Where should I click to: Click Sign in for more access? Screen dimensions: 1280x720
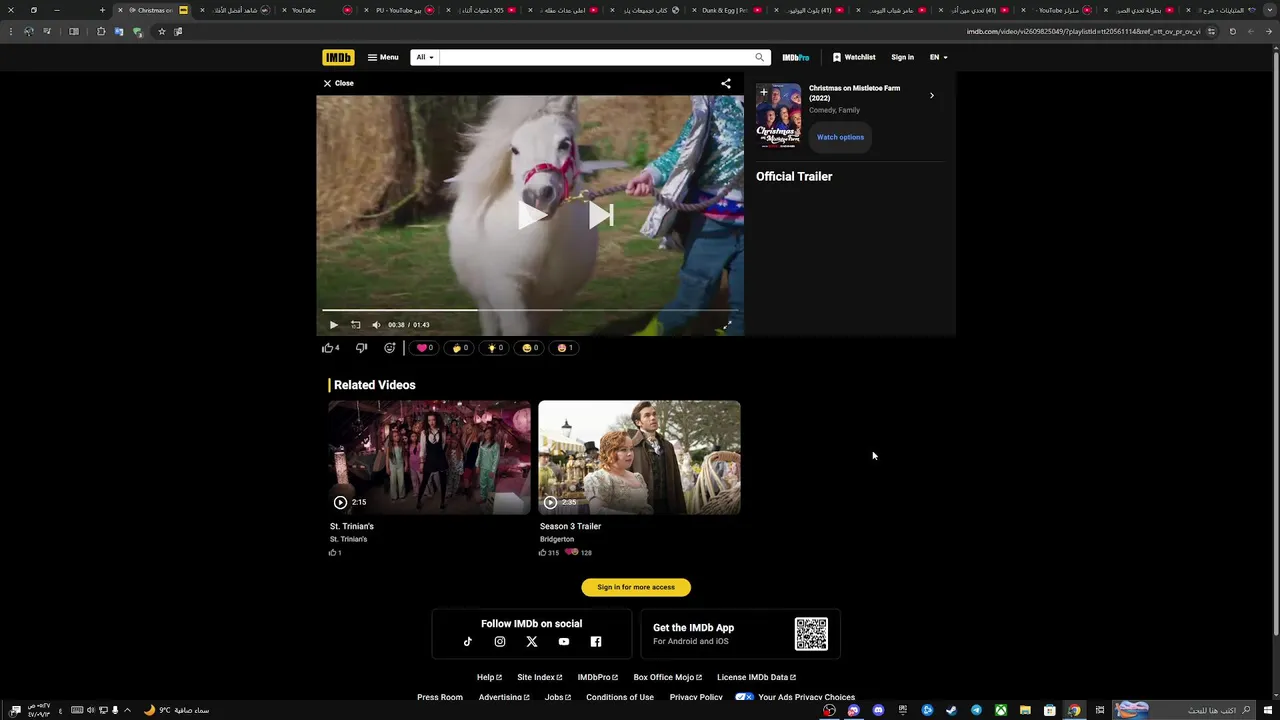coord(636,587)
